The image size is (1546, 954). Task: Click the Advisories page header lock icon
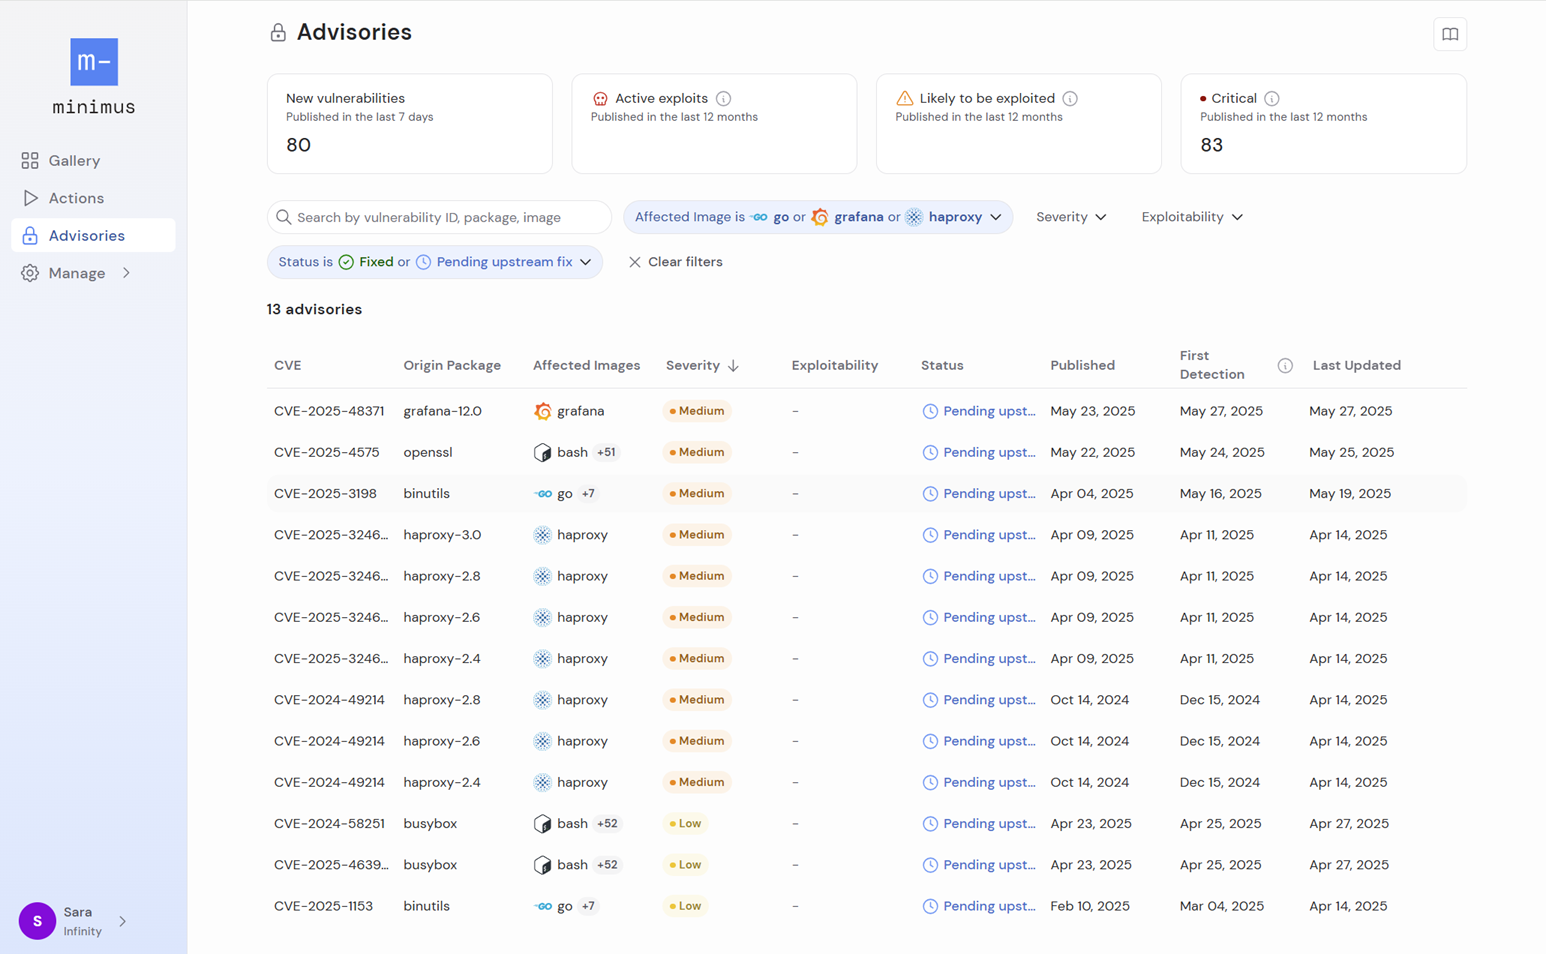(278, 33)
